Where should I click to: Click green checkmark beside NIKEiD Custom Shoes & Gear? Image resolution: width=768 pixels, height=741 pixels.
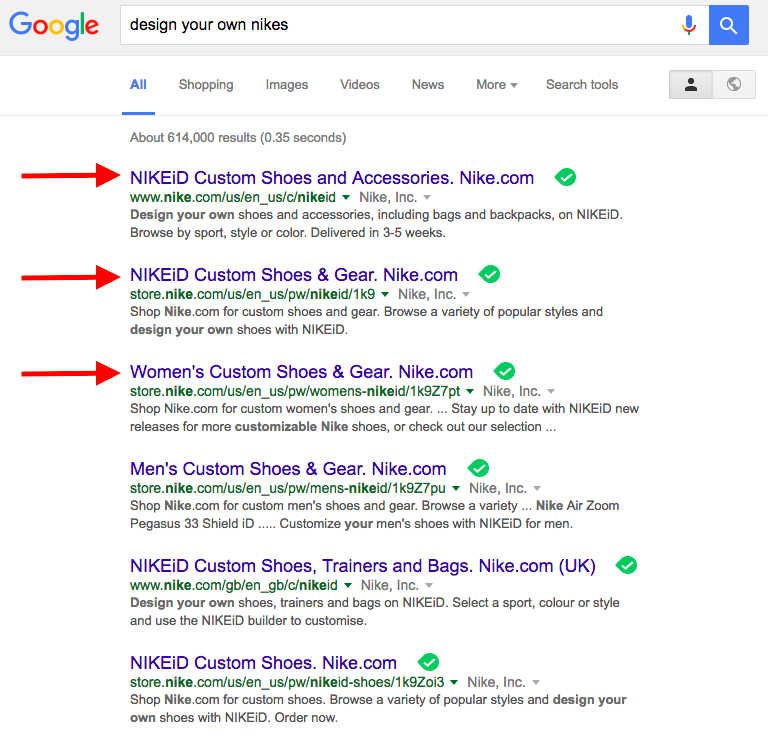pos(489,274)
